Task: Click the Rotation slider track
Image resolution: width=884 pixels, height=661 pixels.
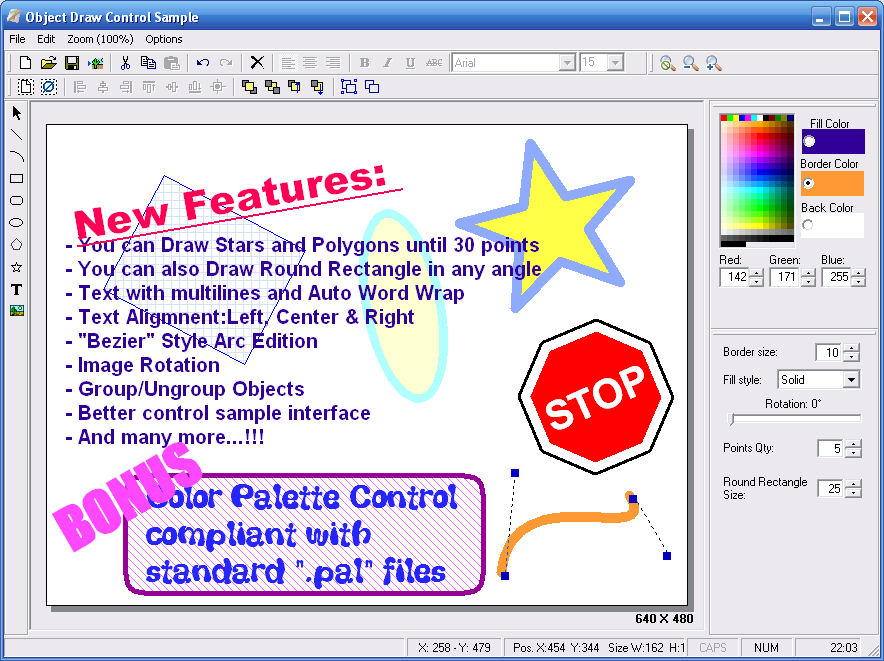Action: 795,419
